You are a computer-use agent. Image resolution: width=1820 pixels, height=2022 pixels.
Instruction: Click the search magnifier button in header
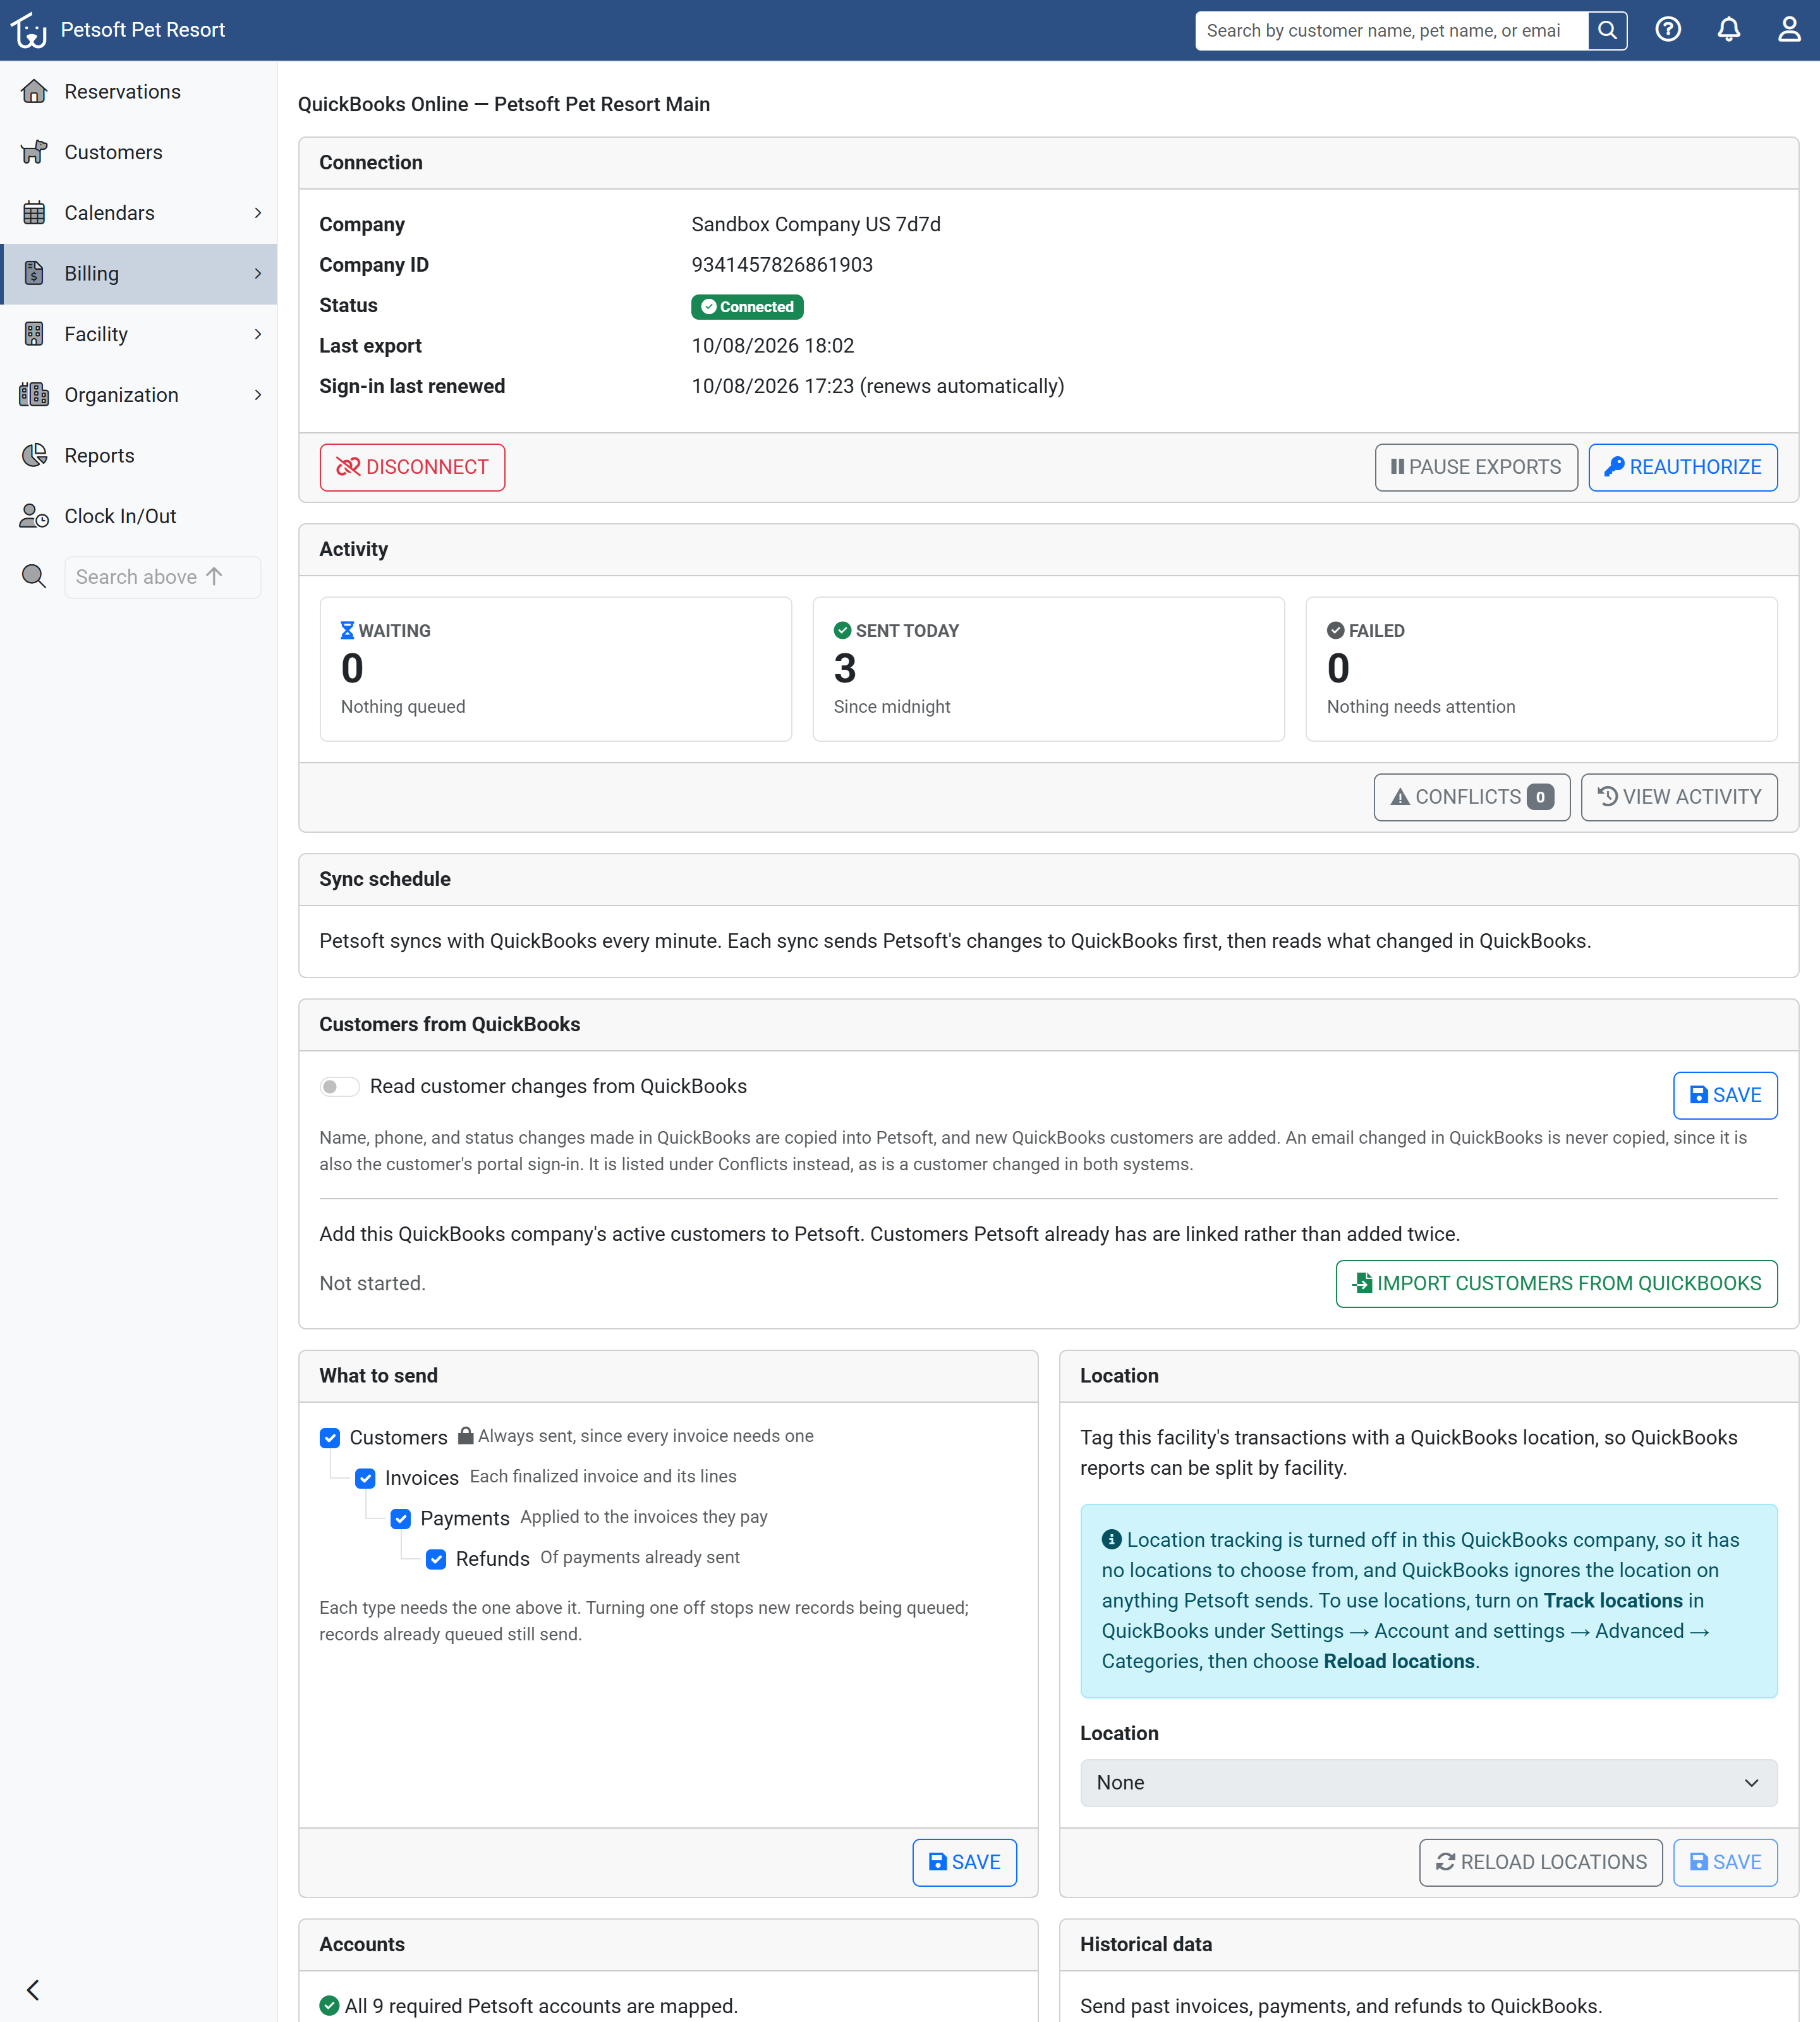click(x=1607, y=30)
